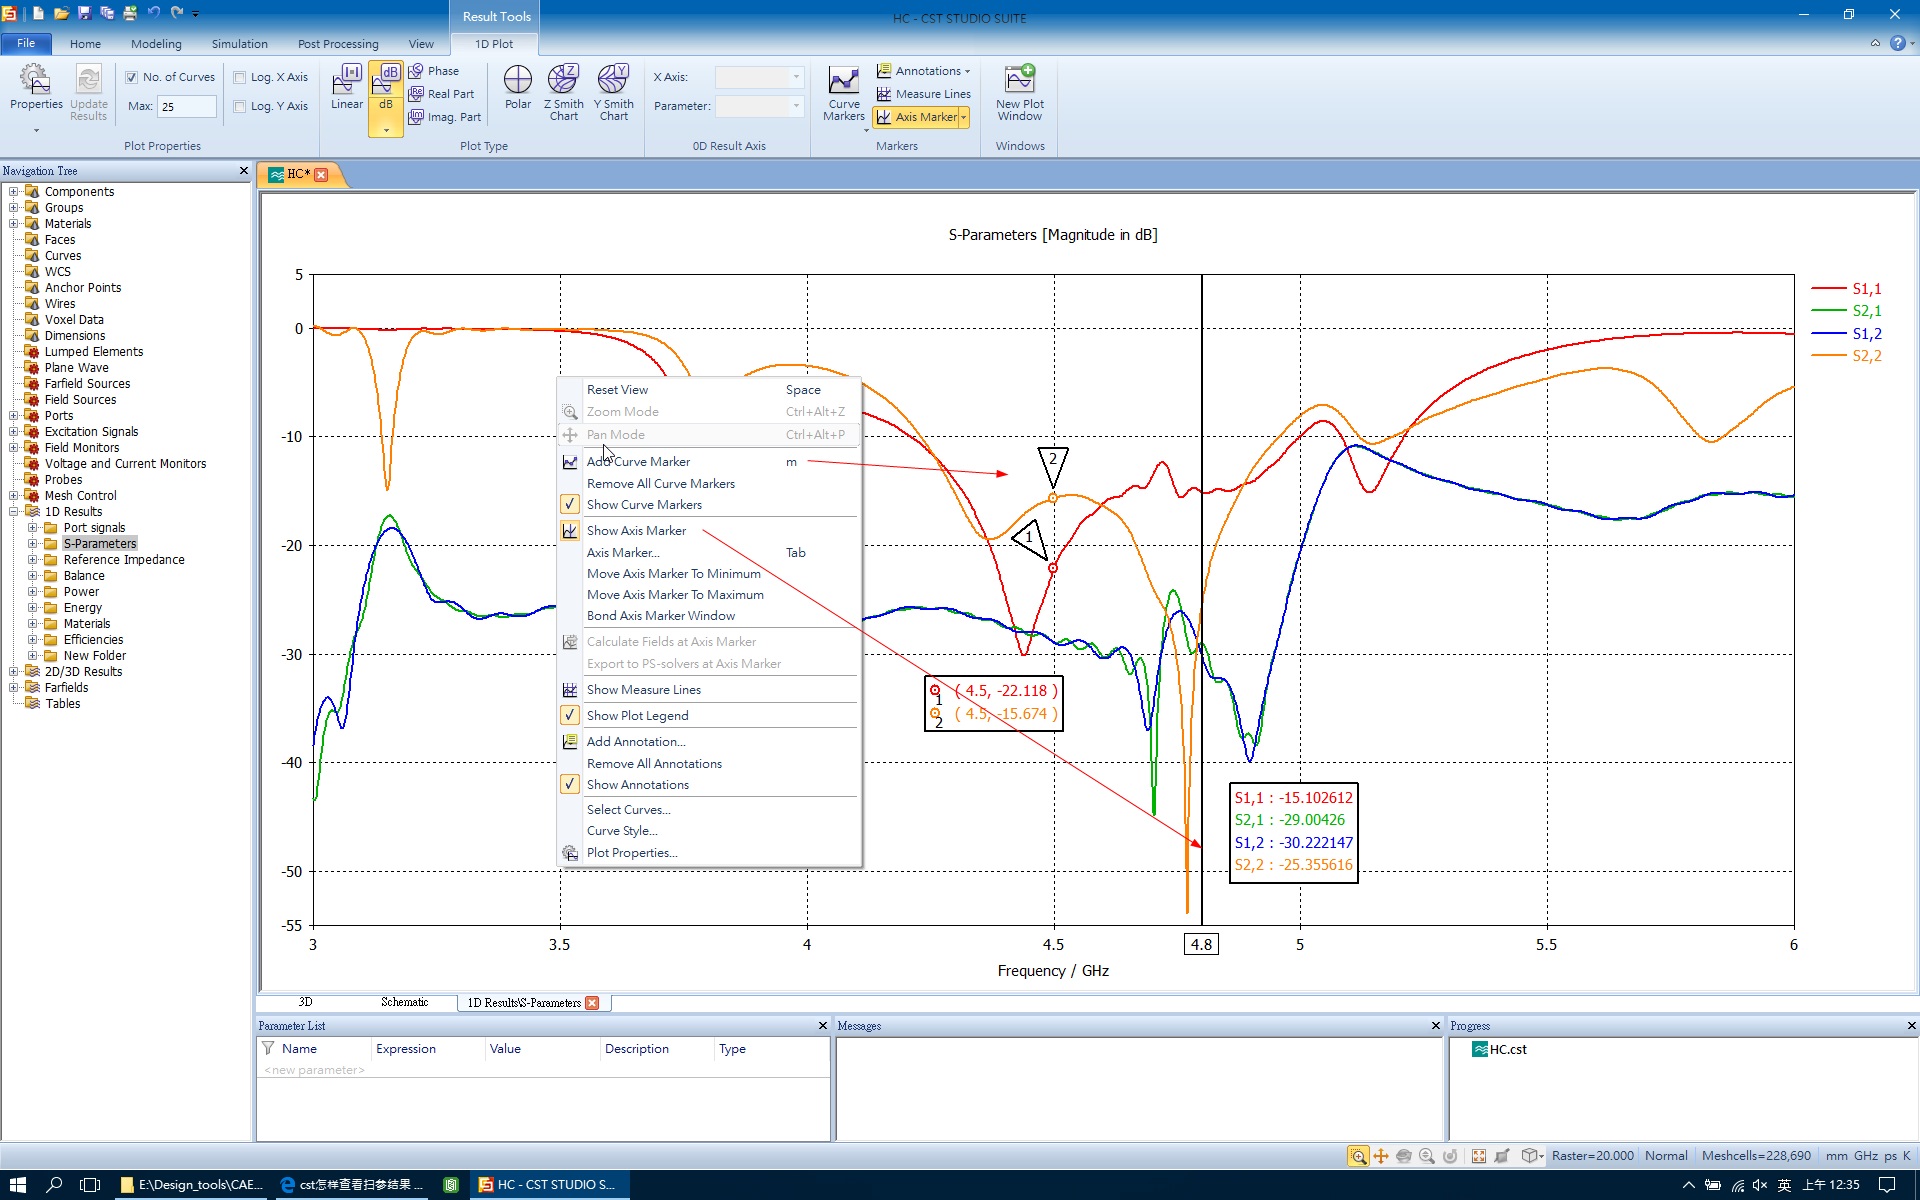Viewport: 1920px width, 1200px height.
Task: Click the new parameter entry row
Action: pos(543,1070)
